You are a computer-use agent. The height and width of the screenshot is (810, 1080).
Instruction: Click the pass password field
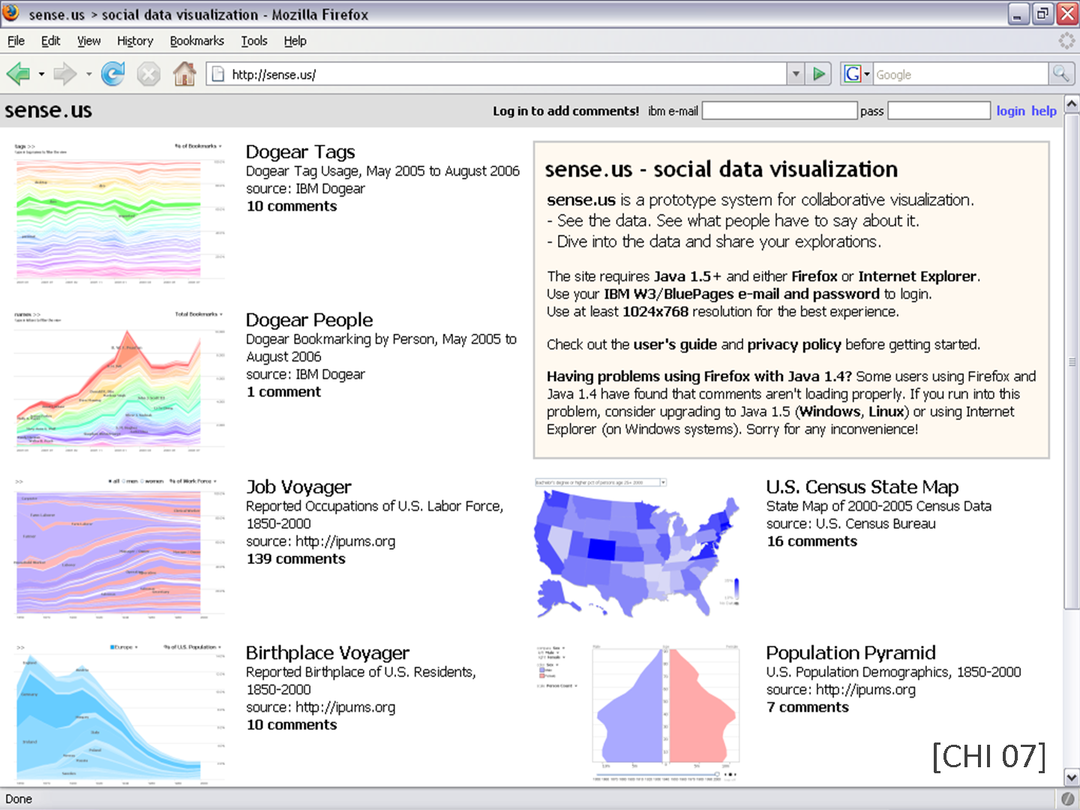(x=938, y=111)
